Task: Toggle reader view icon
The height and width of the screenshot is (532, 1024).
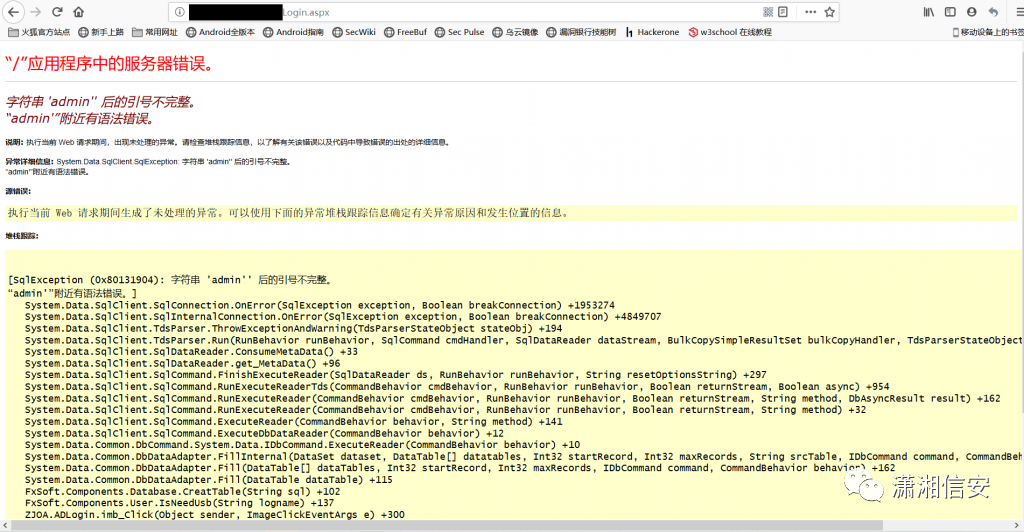Action: pyautogui.click(x=783, y=12)
